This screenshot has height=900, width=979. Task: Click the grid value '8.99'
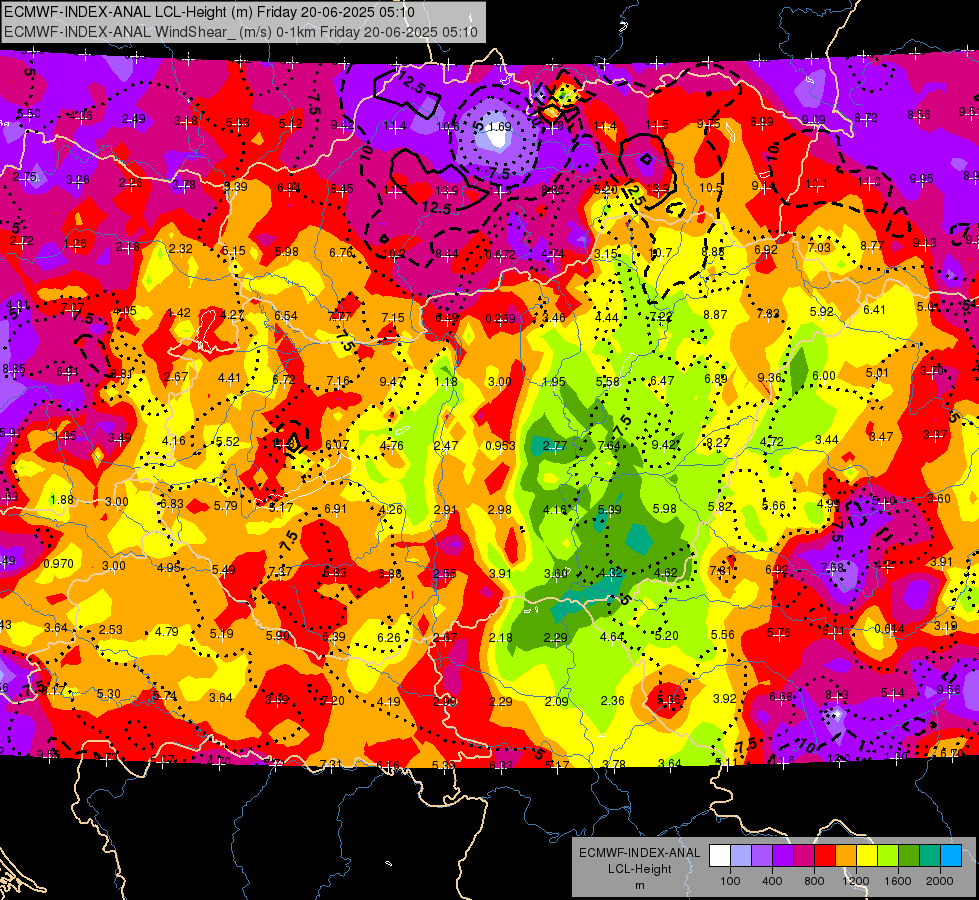762,122
